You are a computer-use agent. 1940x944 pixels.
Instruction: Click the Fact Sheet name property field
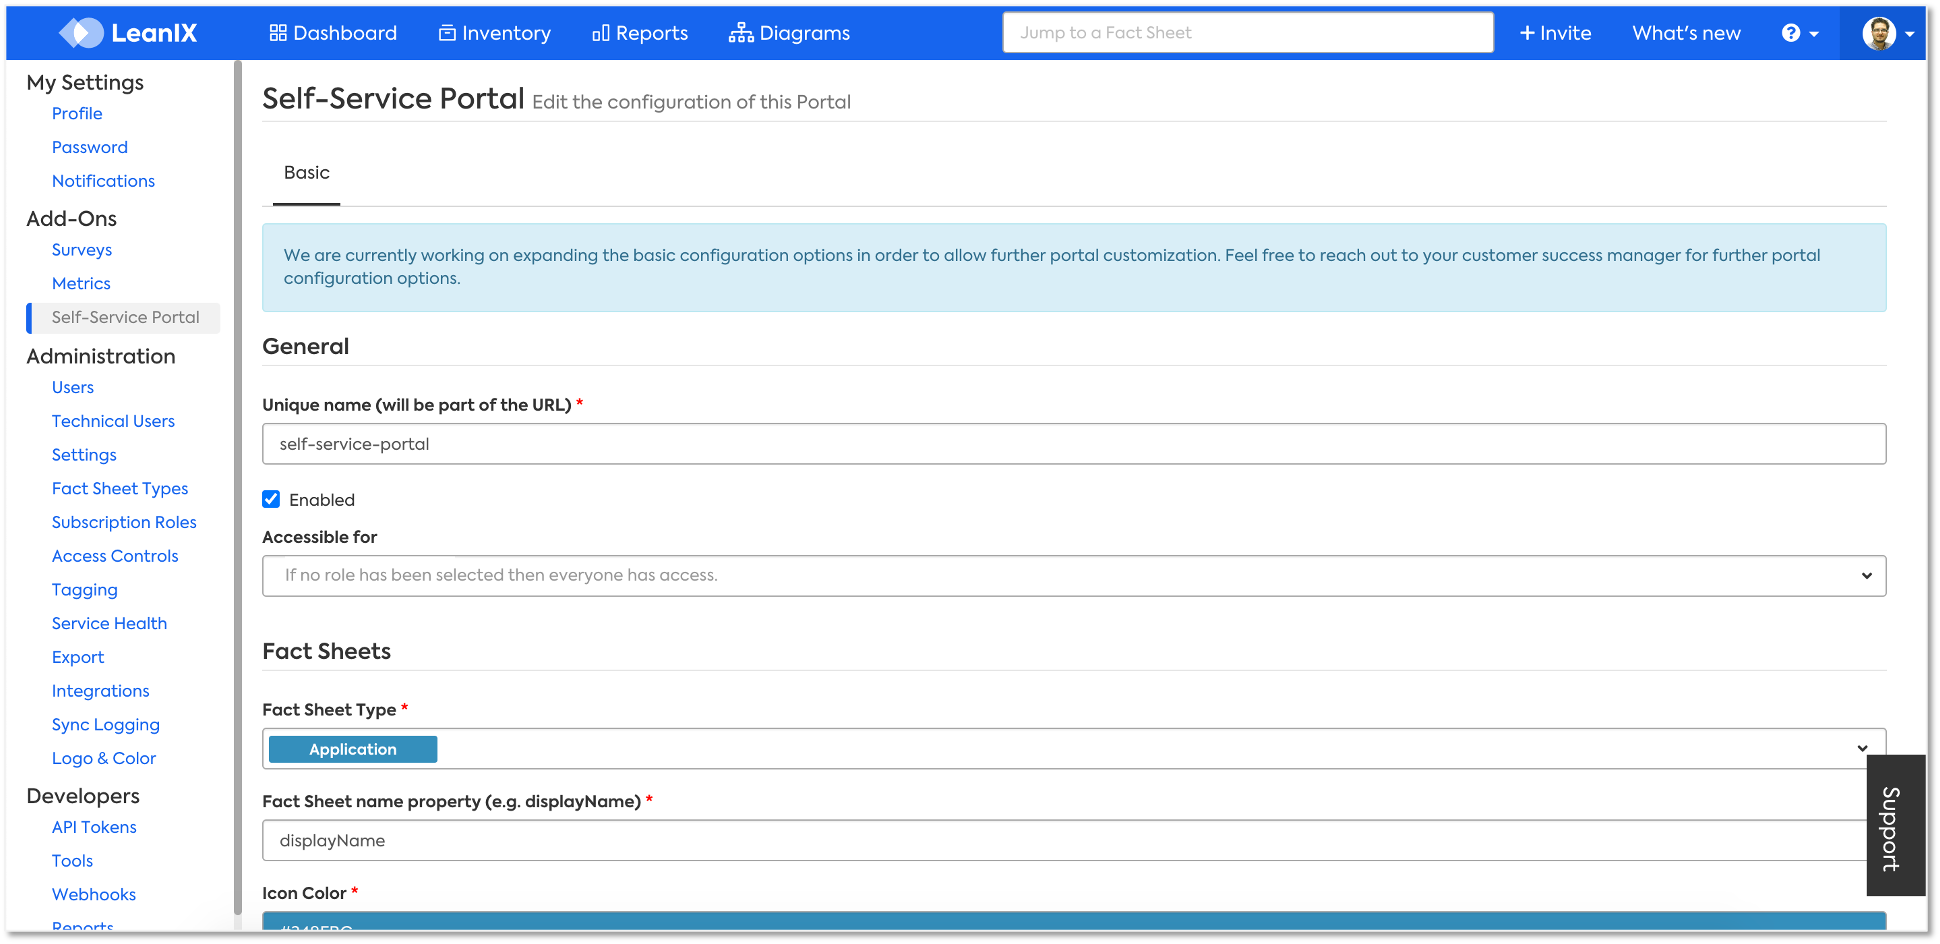tap(1064, 841)
